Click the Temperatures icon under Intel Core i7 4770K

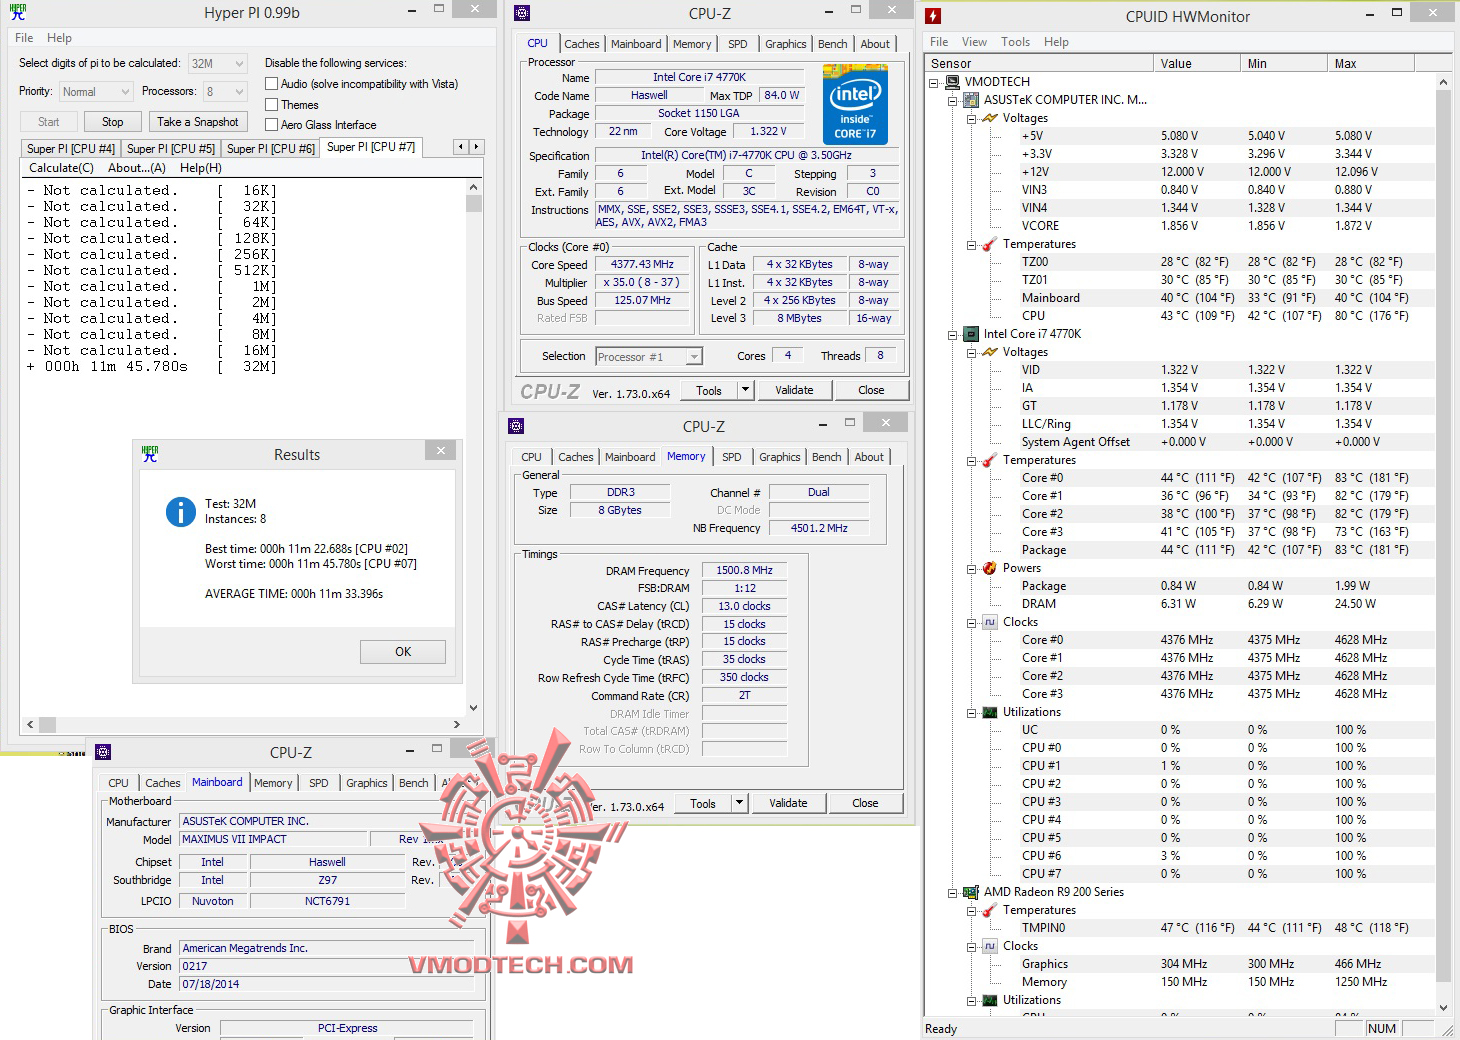pyautogui.click(x=990, y=460)
